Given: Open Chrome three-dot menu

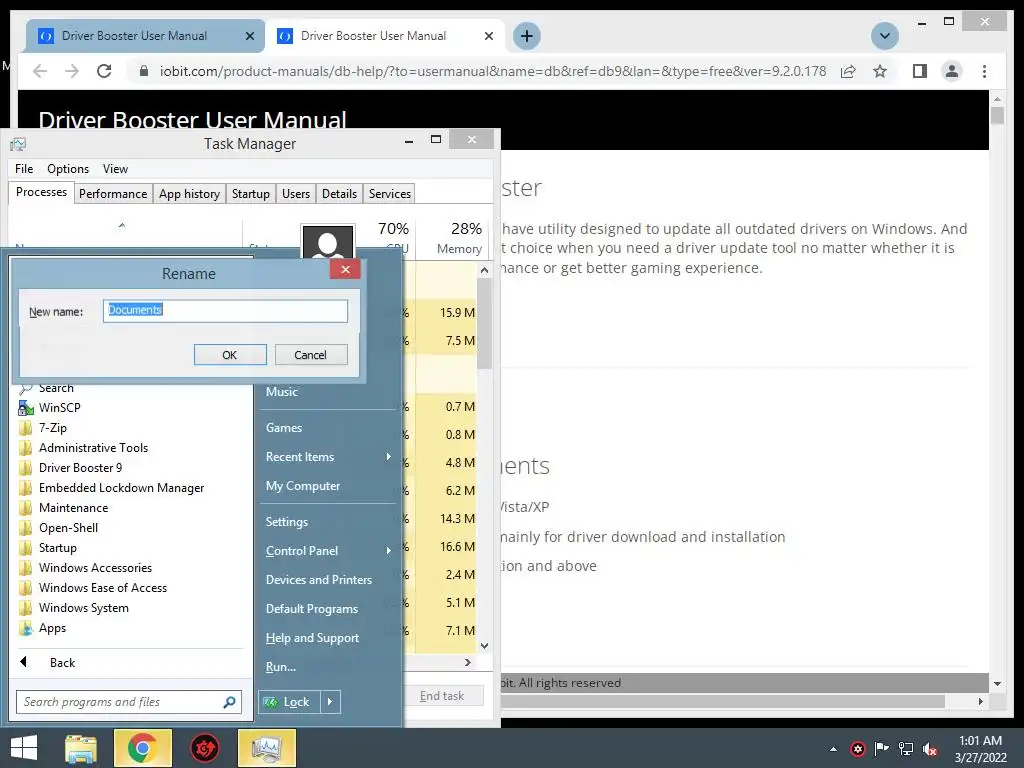Looking at the screenshot, I should (984, 71).
